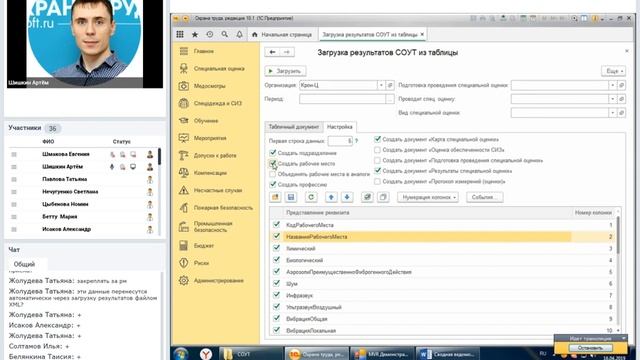640x360 pixels.
Task: Click the События button
Action: tap(484, 197)
